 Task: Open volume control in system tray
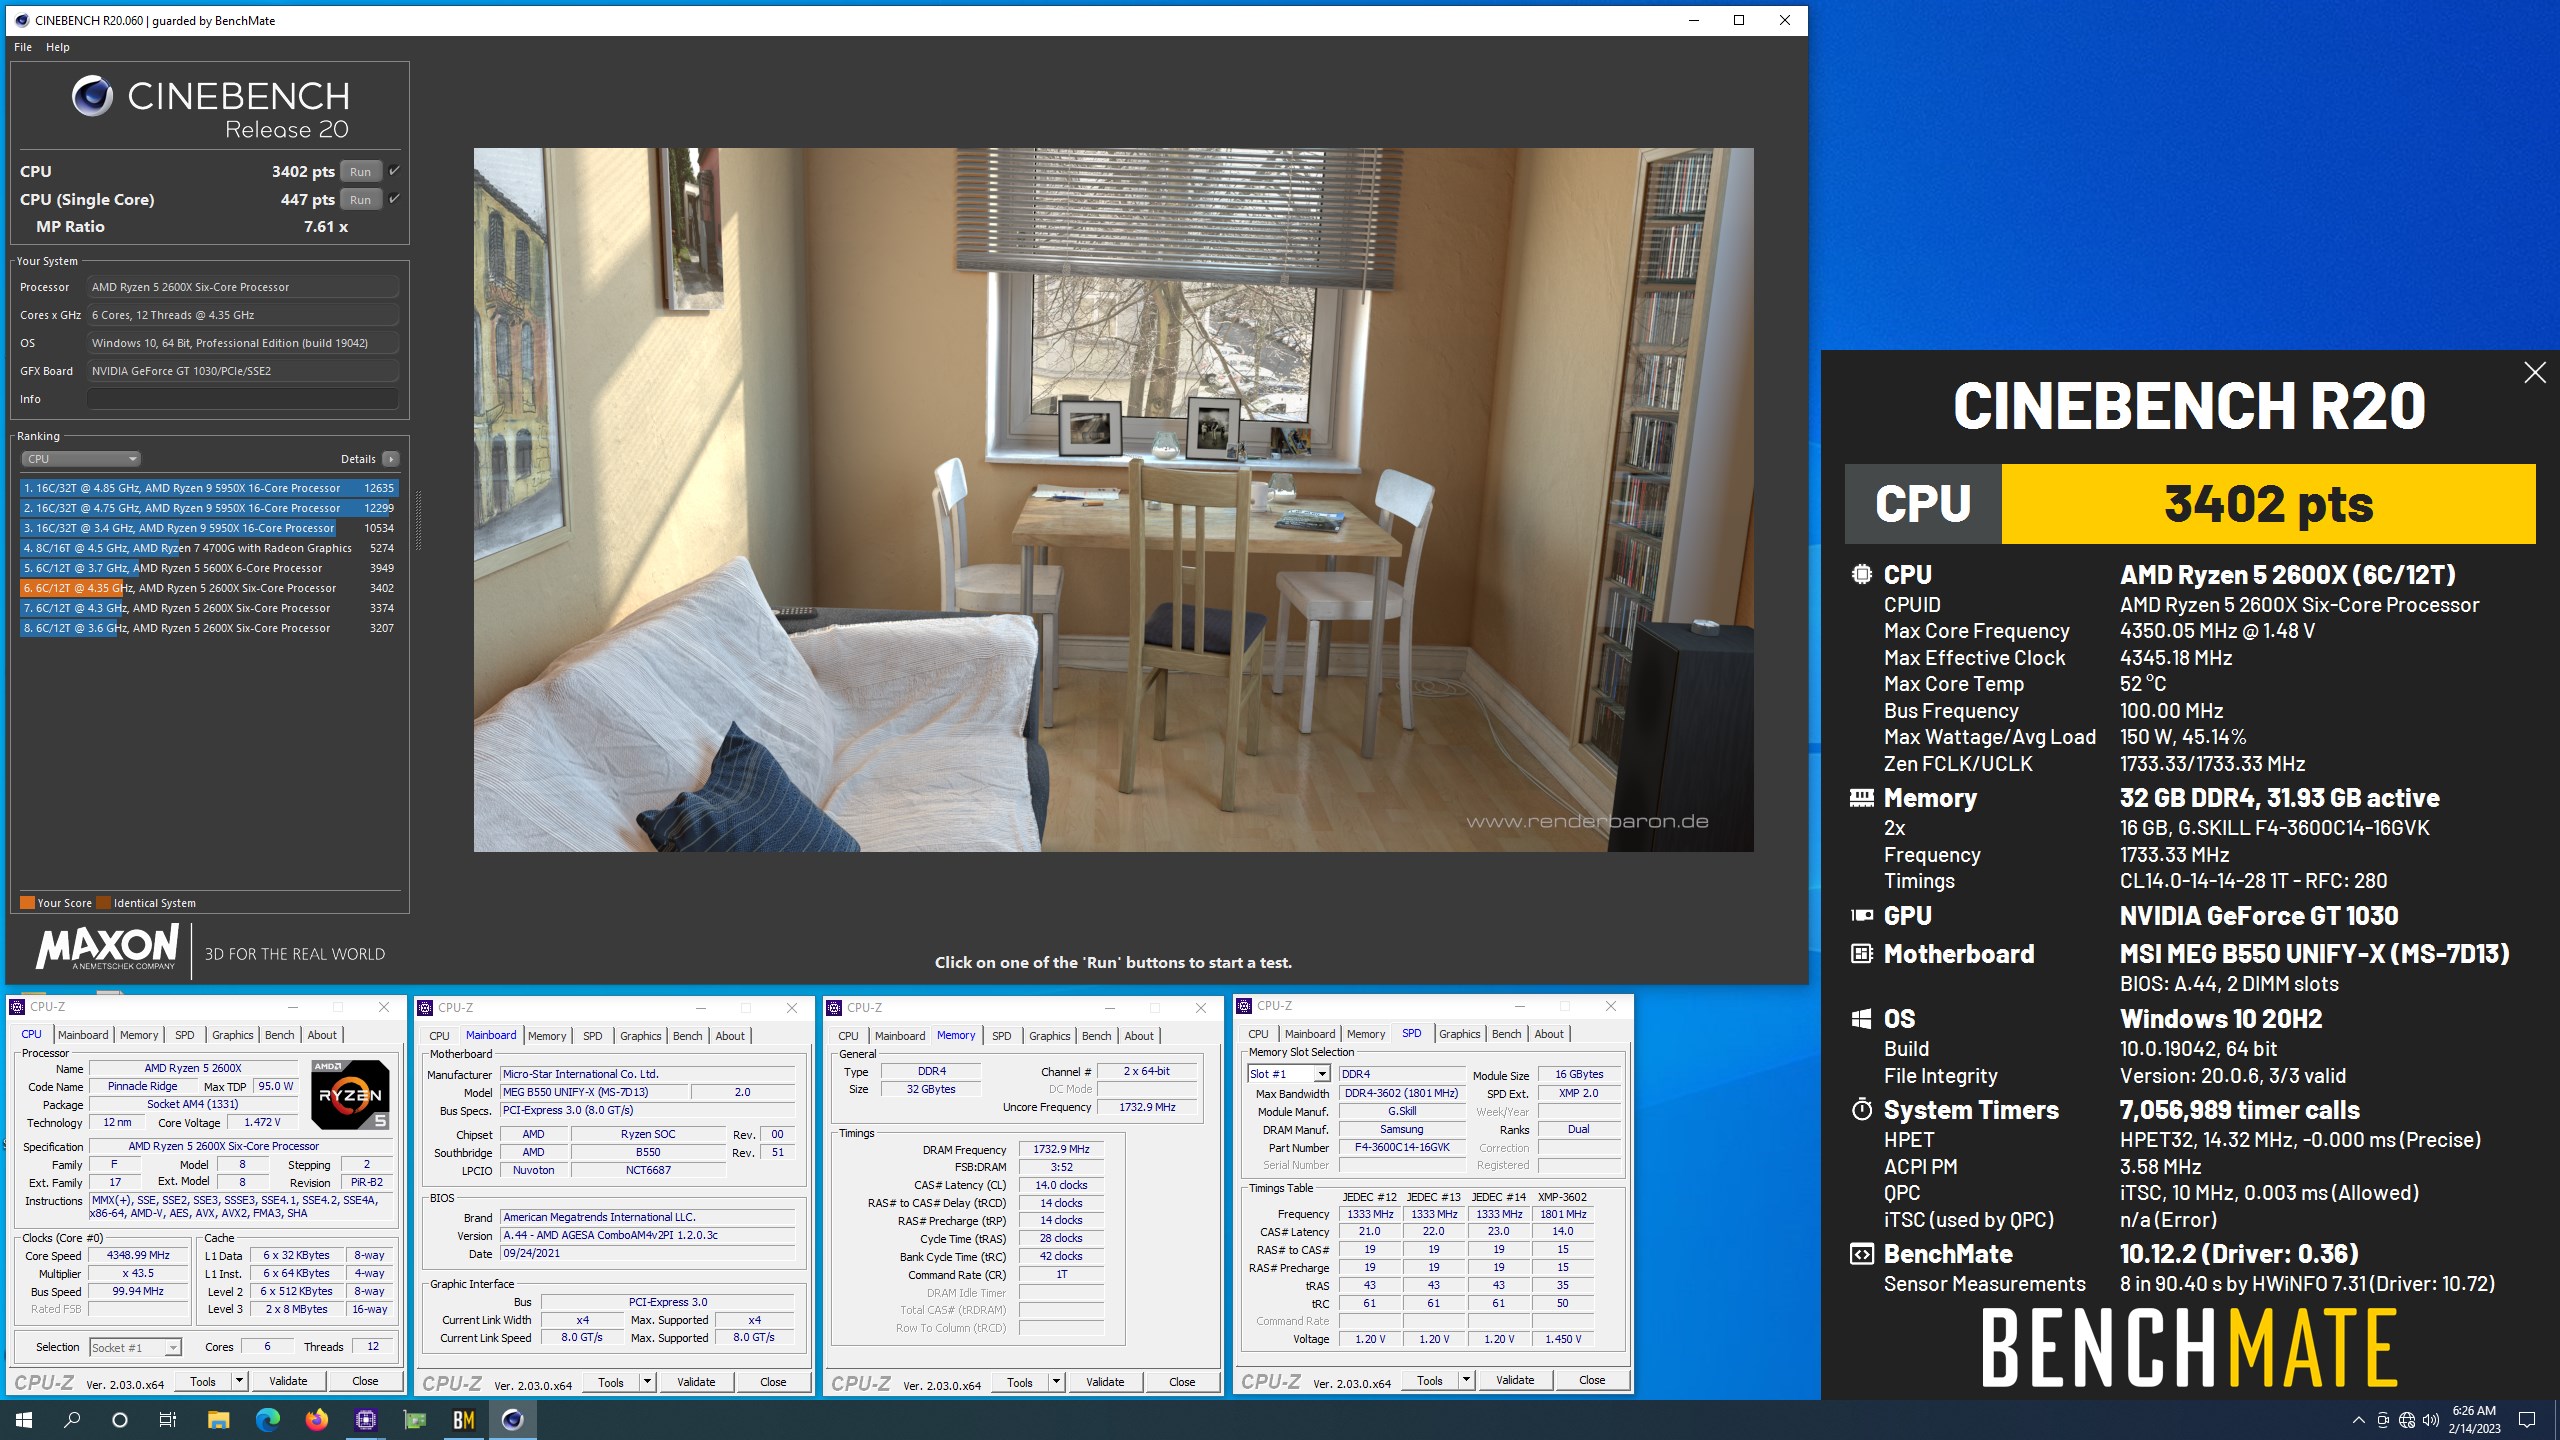coord(2430,1420)
